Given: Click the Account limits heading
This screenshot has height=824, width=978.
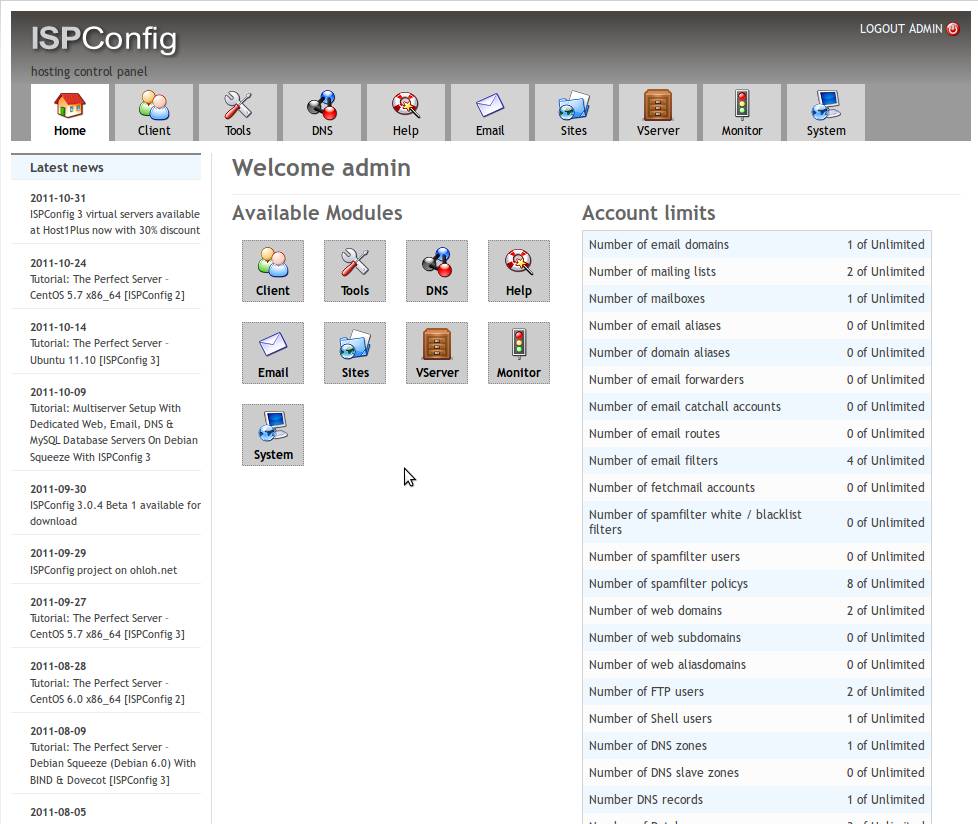Looking at the screenshot, I should point(649,213).
